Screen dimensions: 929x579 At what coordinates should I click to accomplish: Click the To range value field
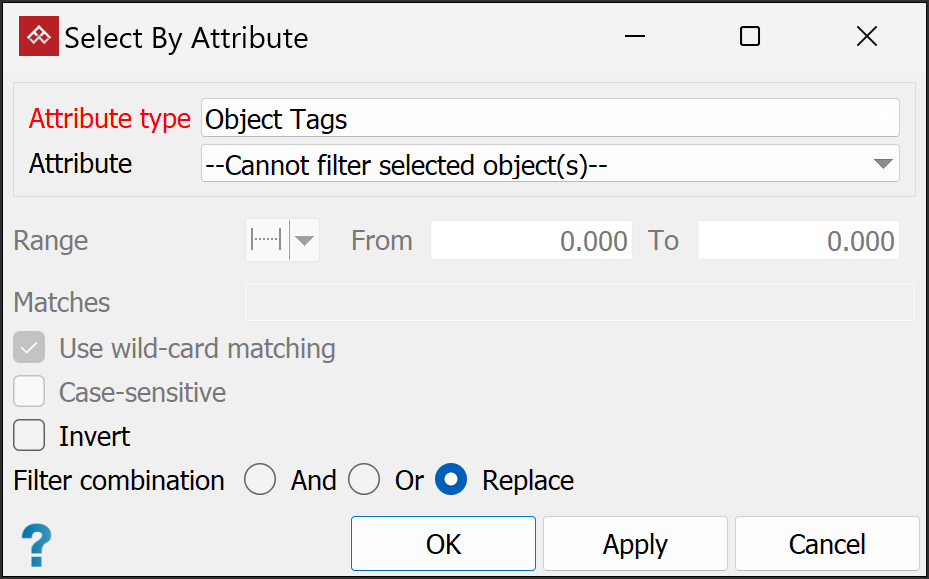797,241
